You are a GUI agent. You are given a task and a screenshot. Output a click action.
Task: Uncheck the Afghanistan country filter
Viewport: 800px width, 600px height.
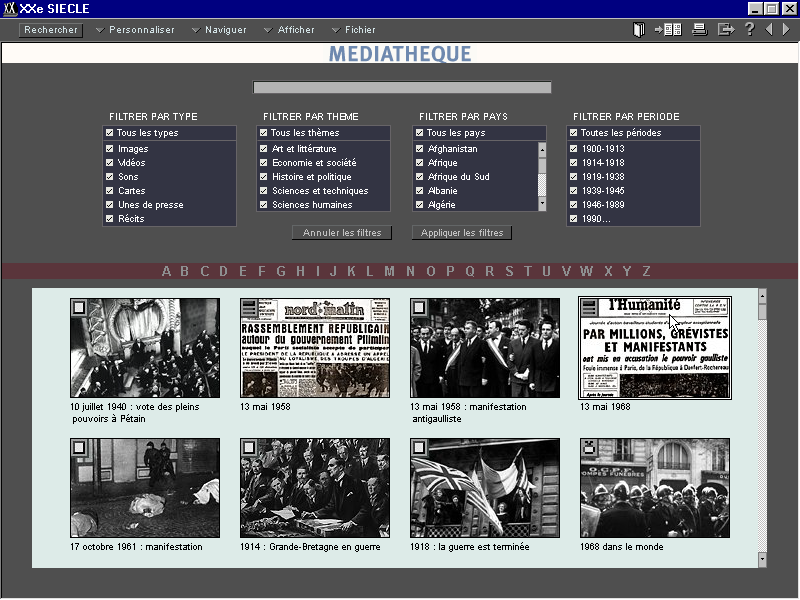(x=420, y=149)
